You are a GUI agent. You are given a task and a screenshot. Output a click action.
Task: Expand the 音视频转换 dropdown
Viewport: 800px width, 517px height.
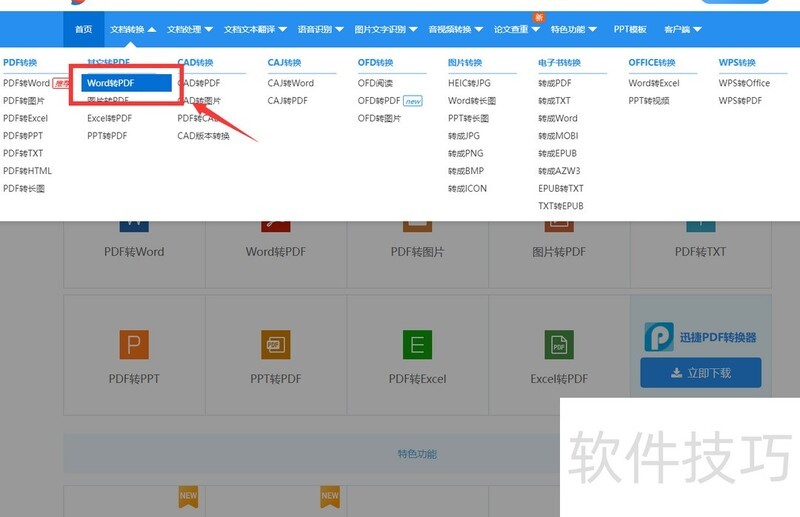(455, 30)
